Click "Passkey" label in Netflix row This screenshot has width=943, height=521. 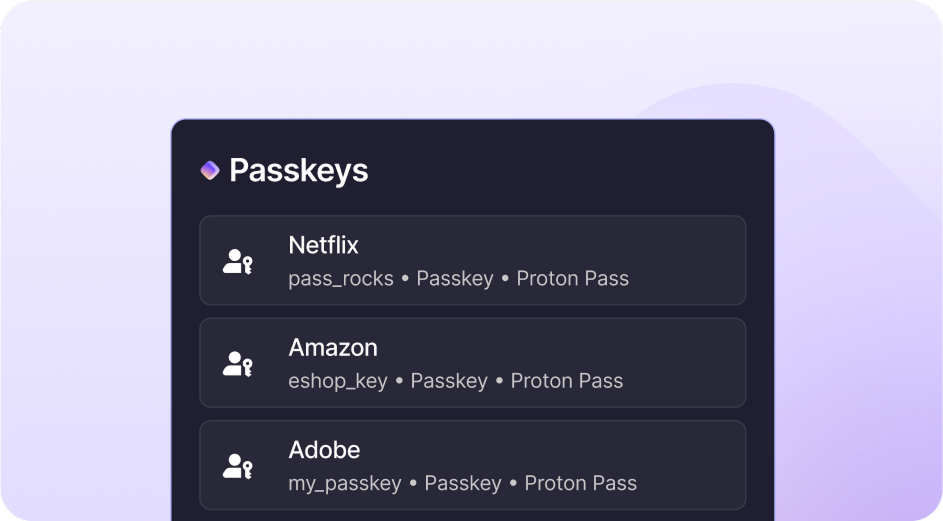point(455,279)
